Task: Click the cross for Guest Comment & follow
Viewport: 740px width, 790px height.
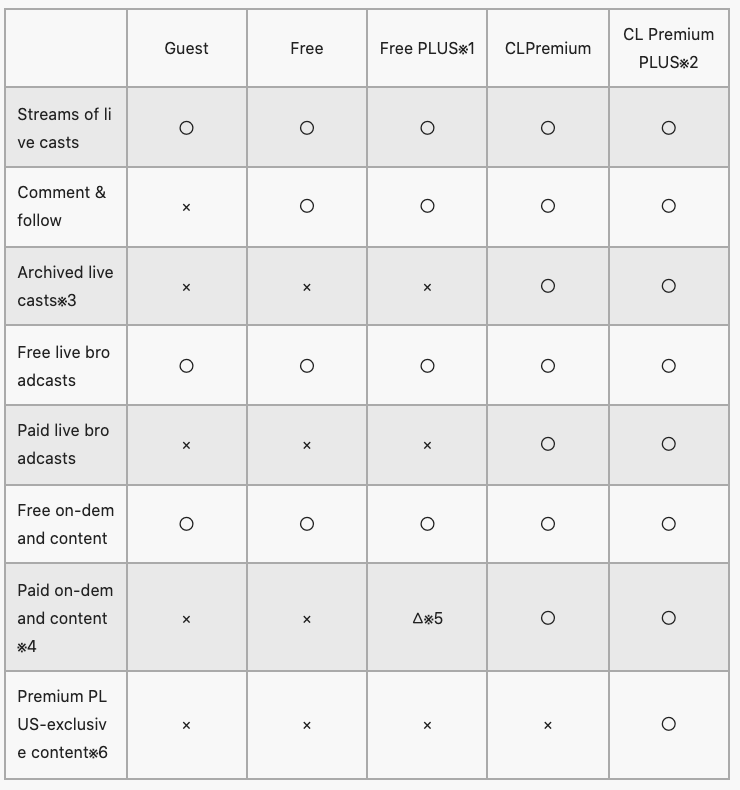Action: tap(186, 207)
